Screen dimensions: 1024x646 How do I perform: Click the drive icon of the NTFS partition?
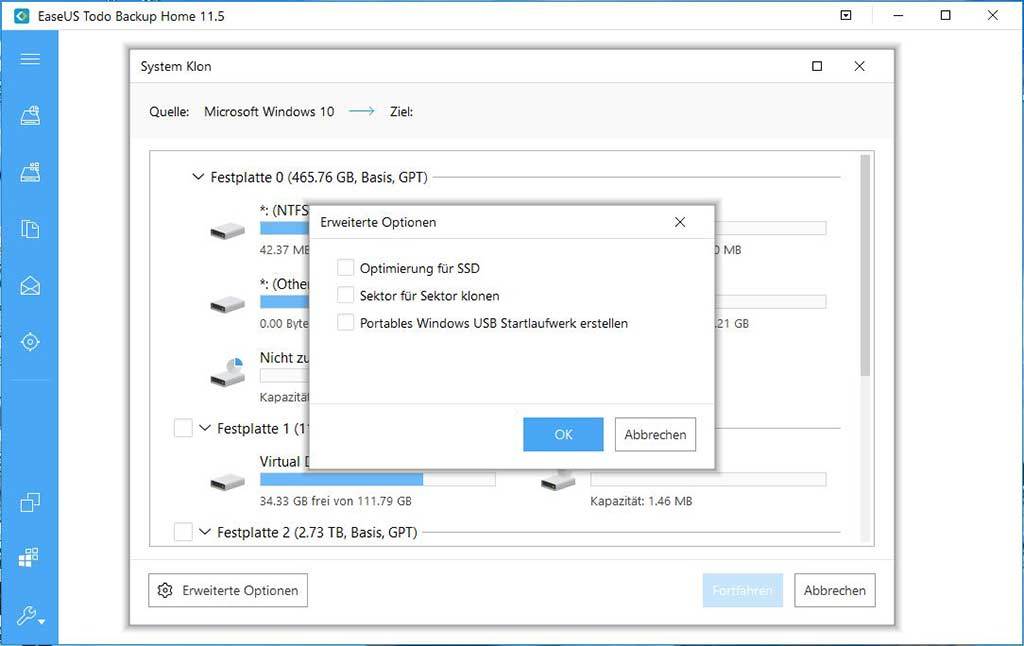click(x=227, y=231)
